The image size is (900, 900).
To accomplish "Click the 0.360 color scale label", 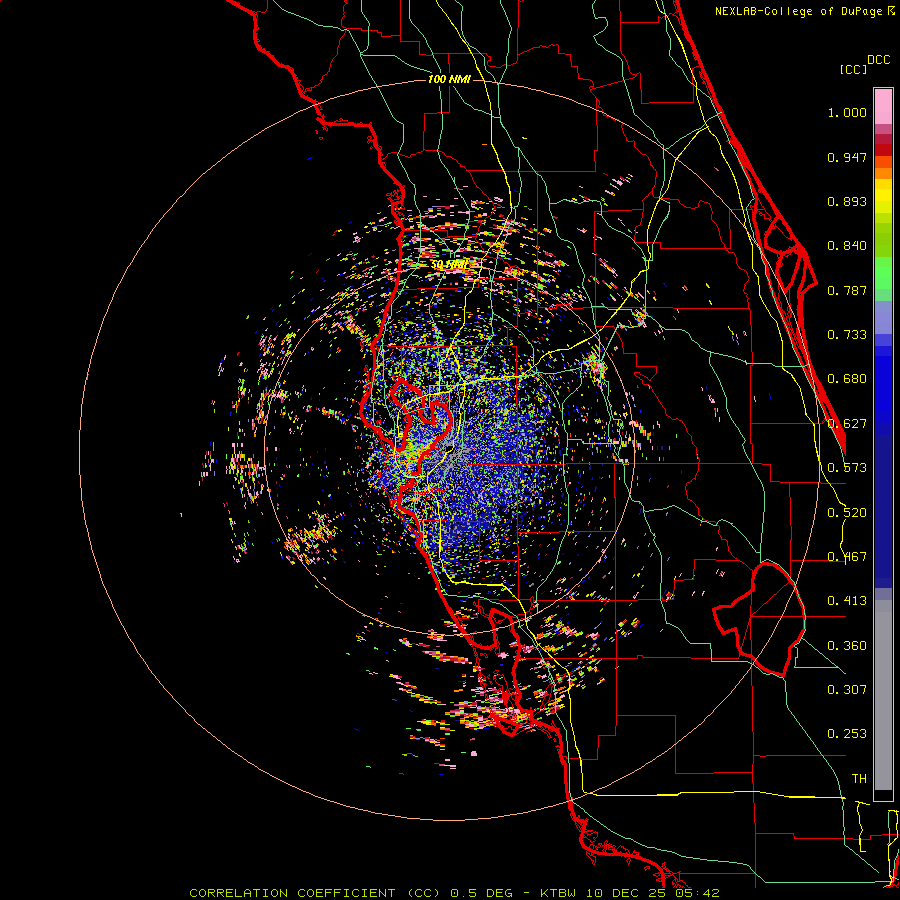I will click(x=847, y=646).
